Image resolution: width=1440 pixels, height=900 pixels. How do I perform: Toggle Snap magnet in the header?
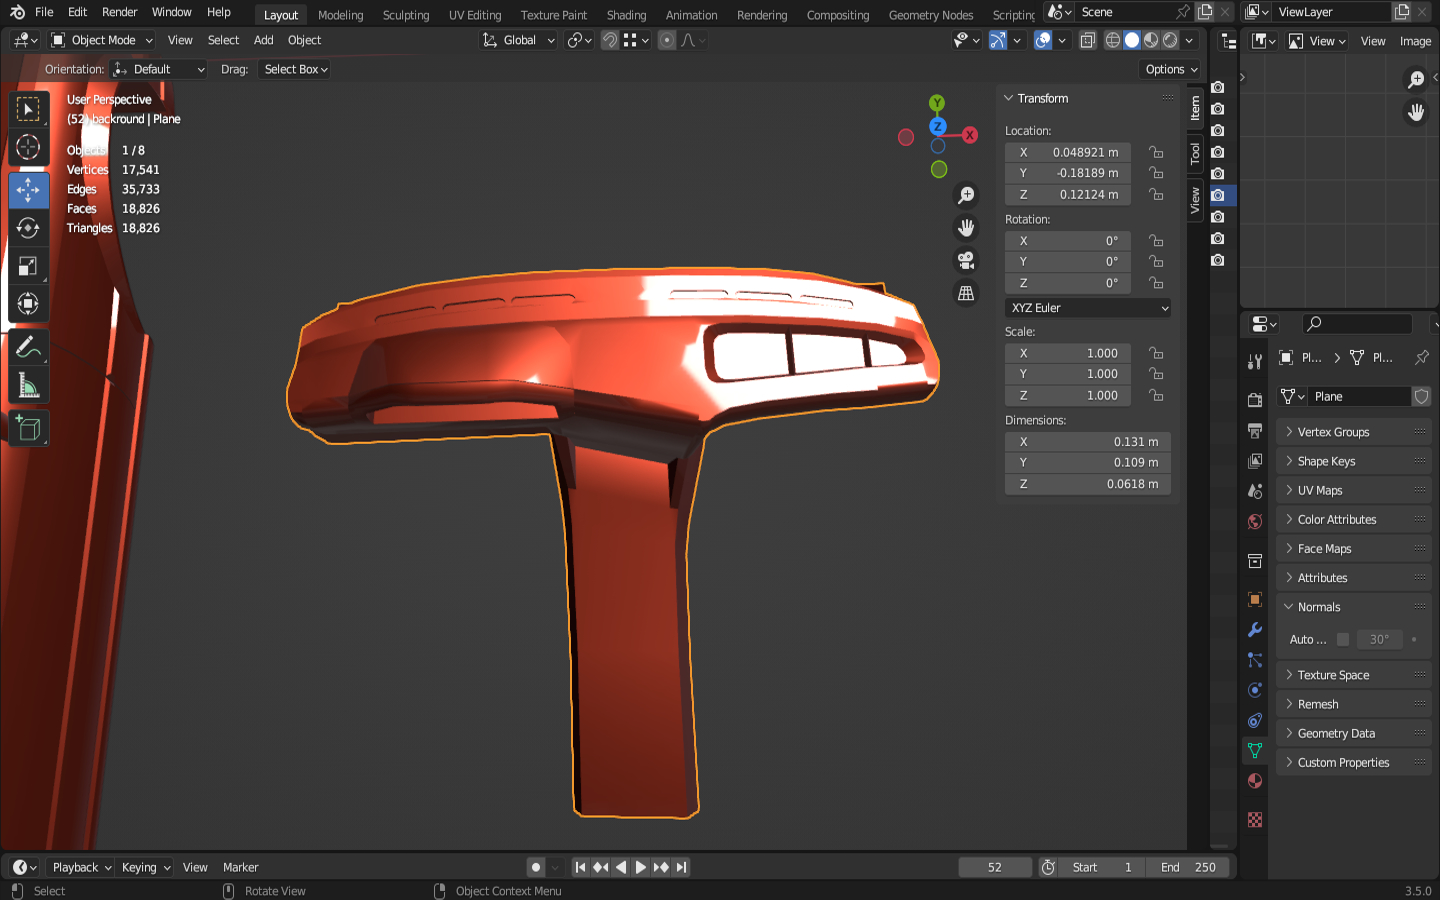click(609, 40)
